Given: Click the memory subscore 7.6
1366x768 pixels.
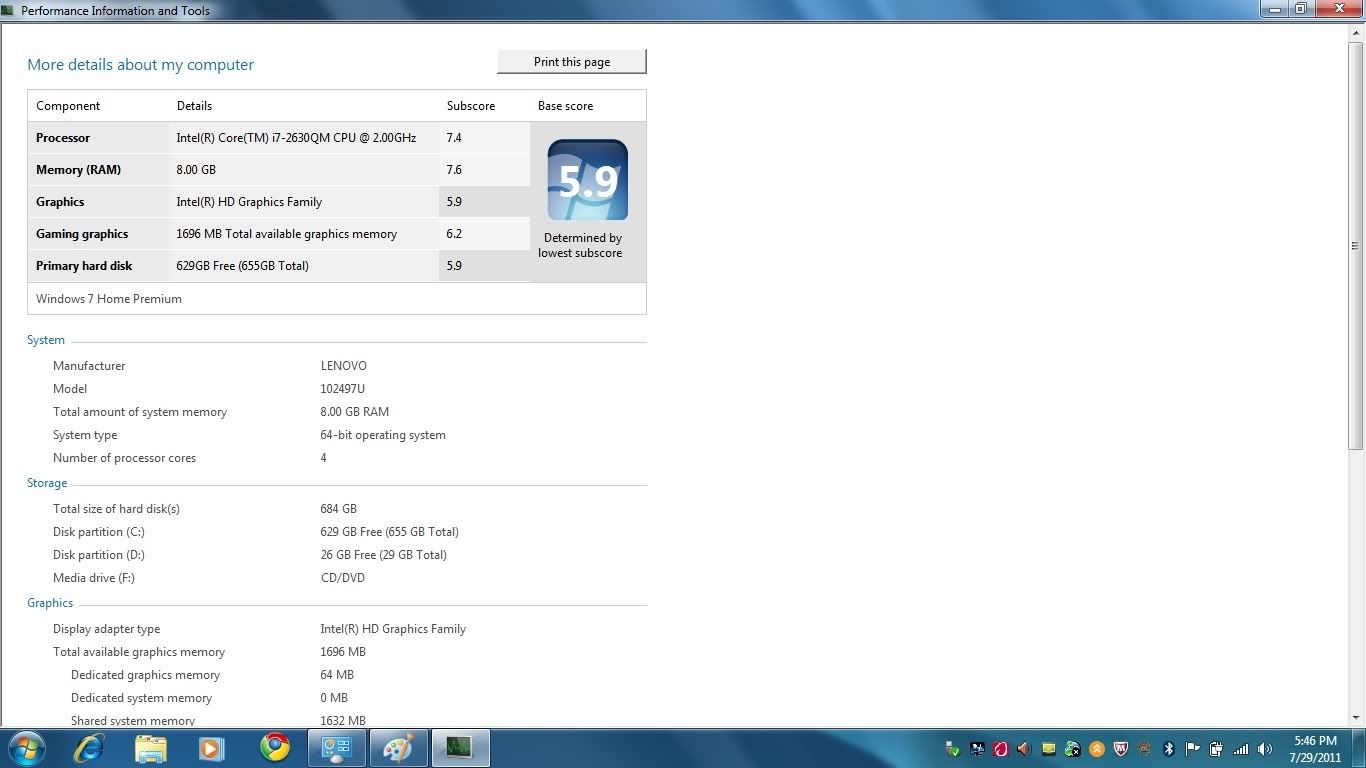Looking at the screenshot, I should click(454, 170).
